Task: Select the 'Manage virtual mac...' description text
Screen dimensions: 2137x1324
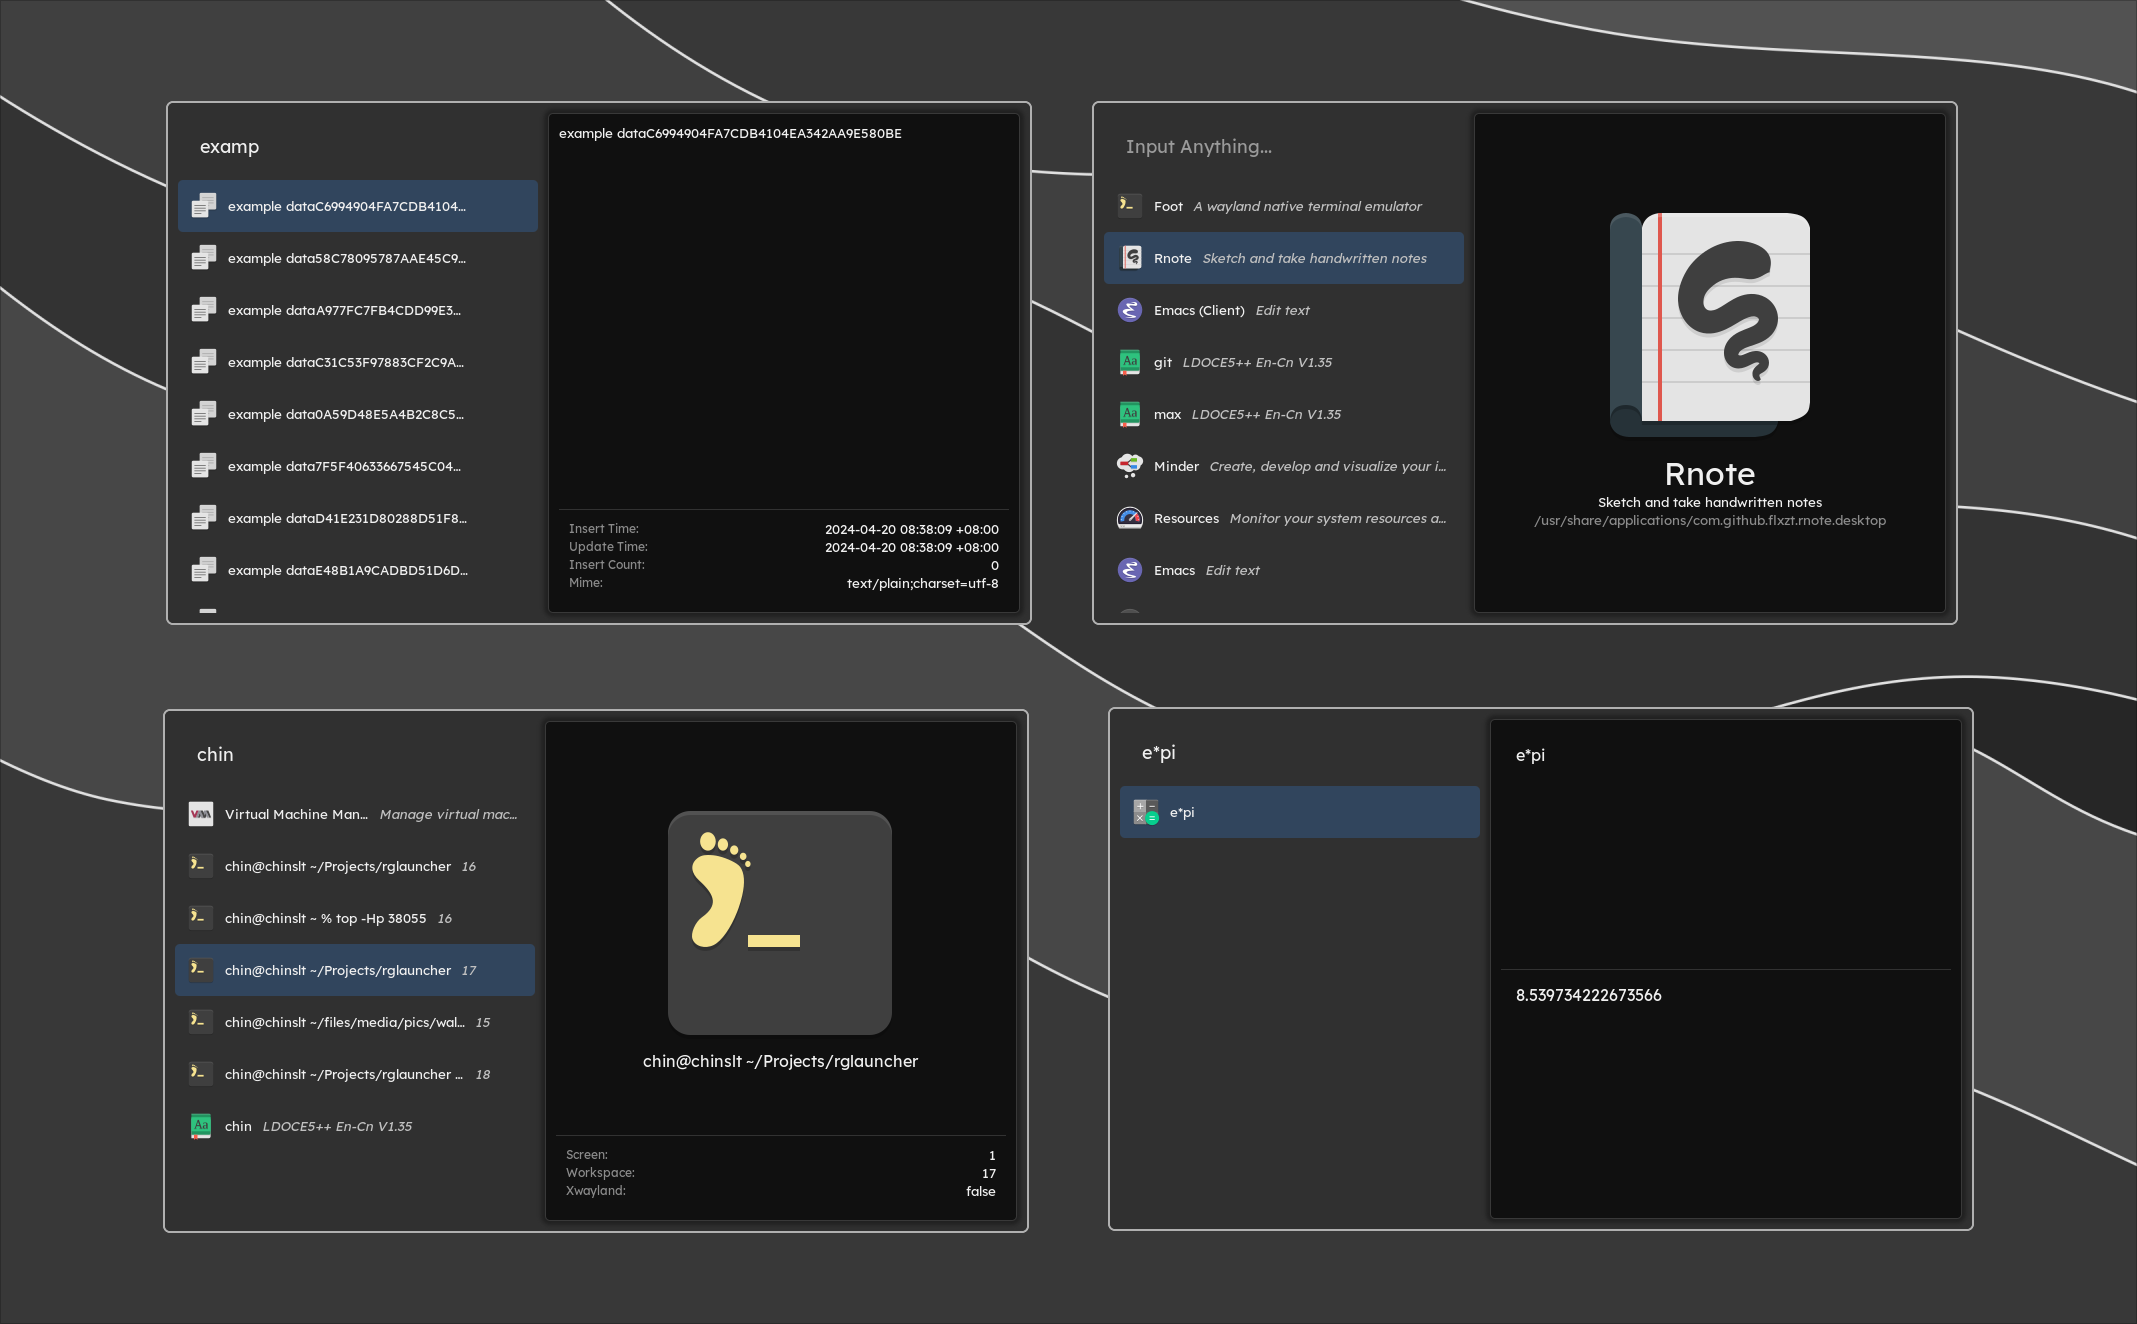Action: pos(449,815)
